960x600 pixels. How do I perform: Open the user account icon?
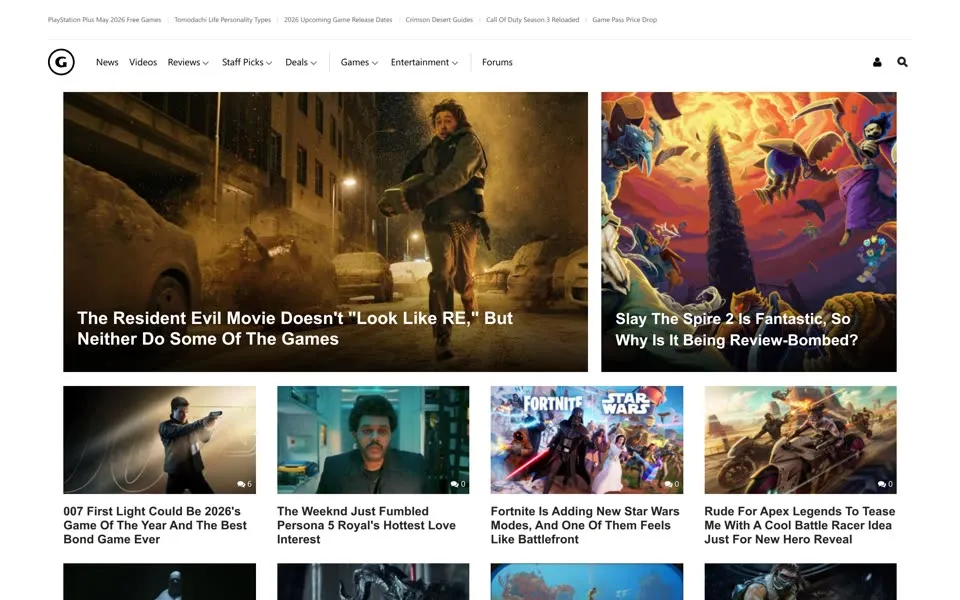877,62
